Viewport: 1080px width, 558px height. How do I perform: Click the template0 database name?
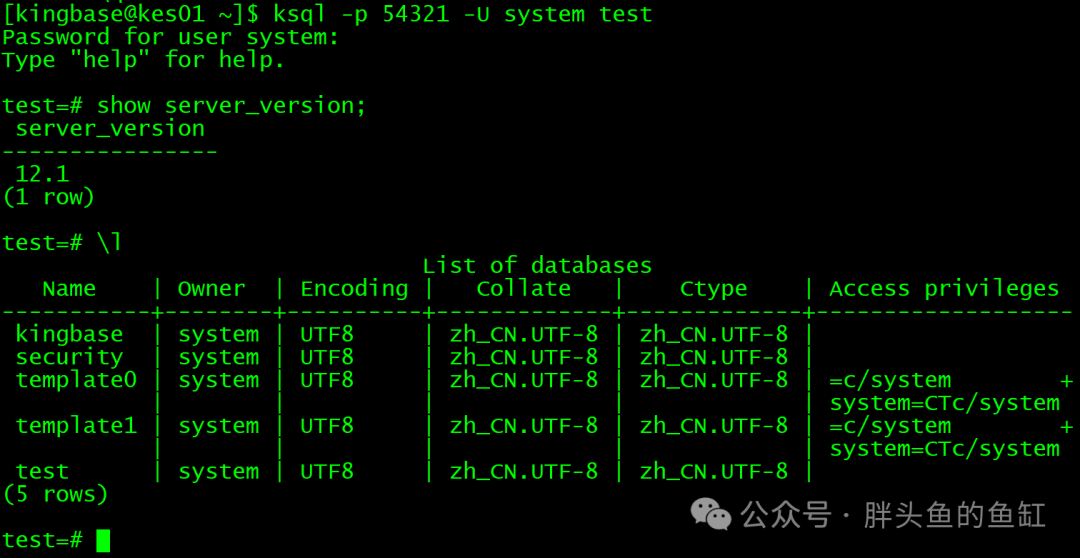pyautogui.click(x=76, y=380)
